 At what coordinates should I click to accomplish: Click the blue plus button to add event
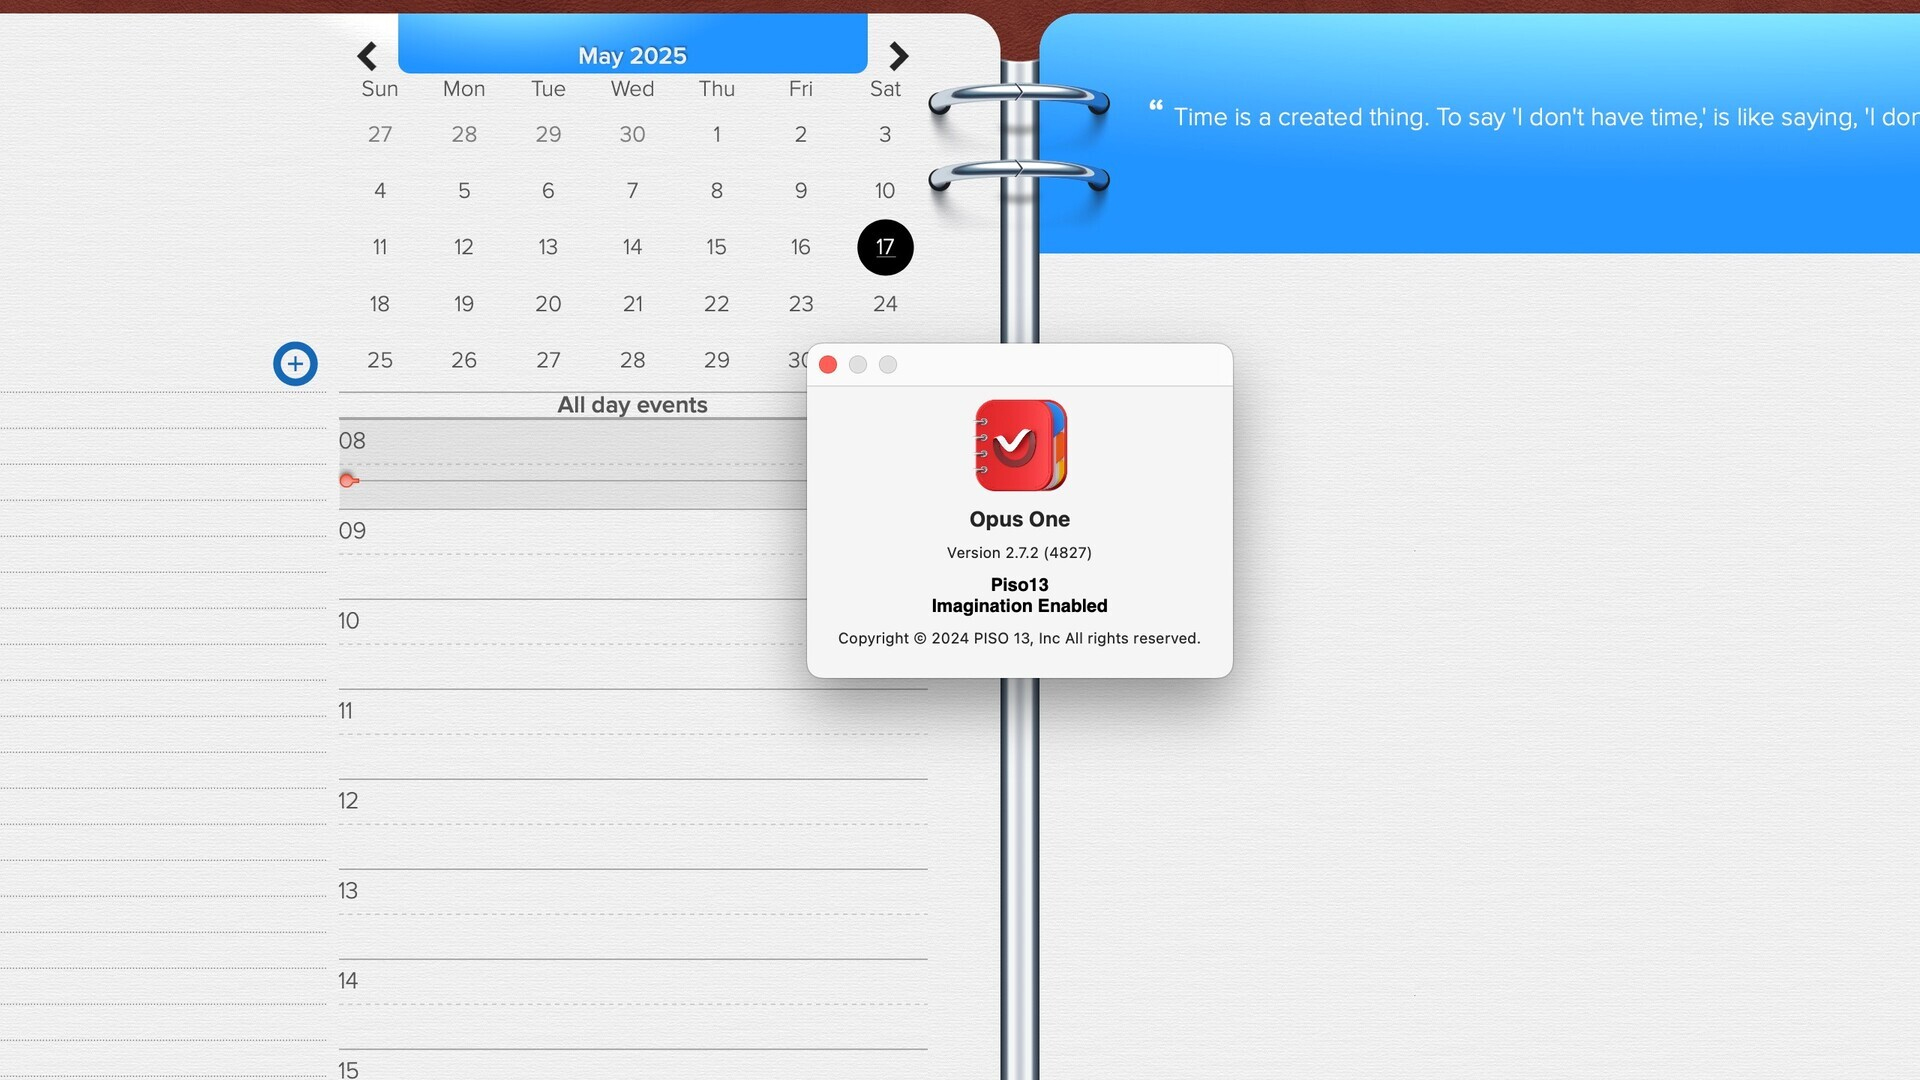[x=295, y=363]
